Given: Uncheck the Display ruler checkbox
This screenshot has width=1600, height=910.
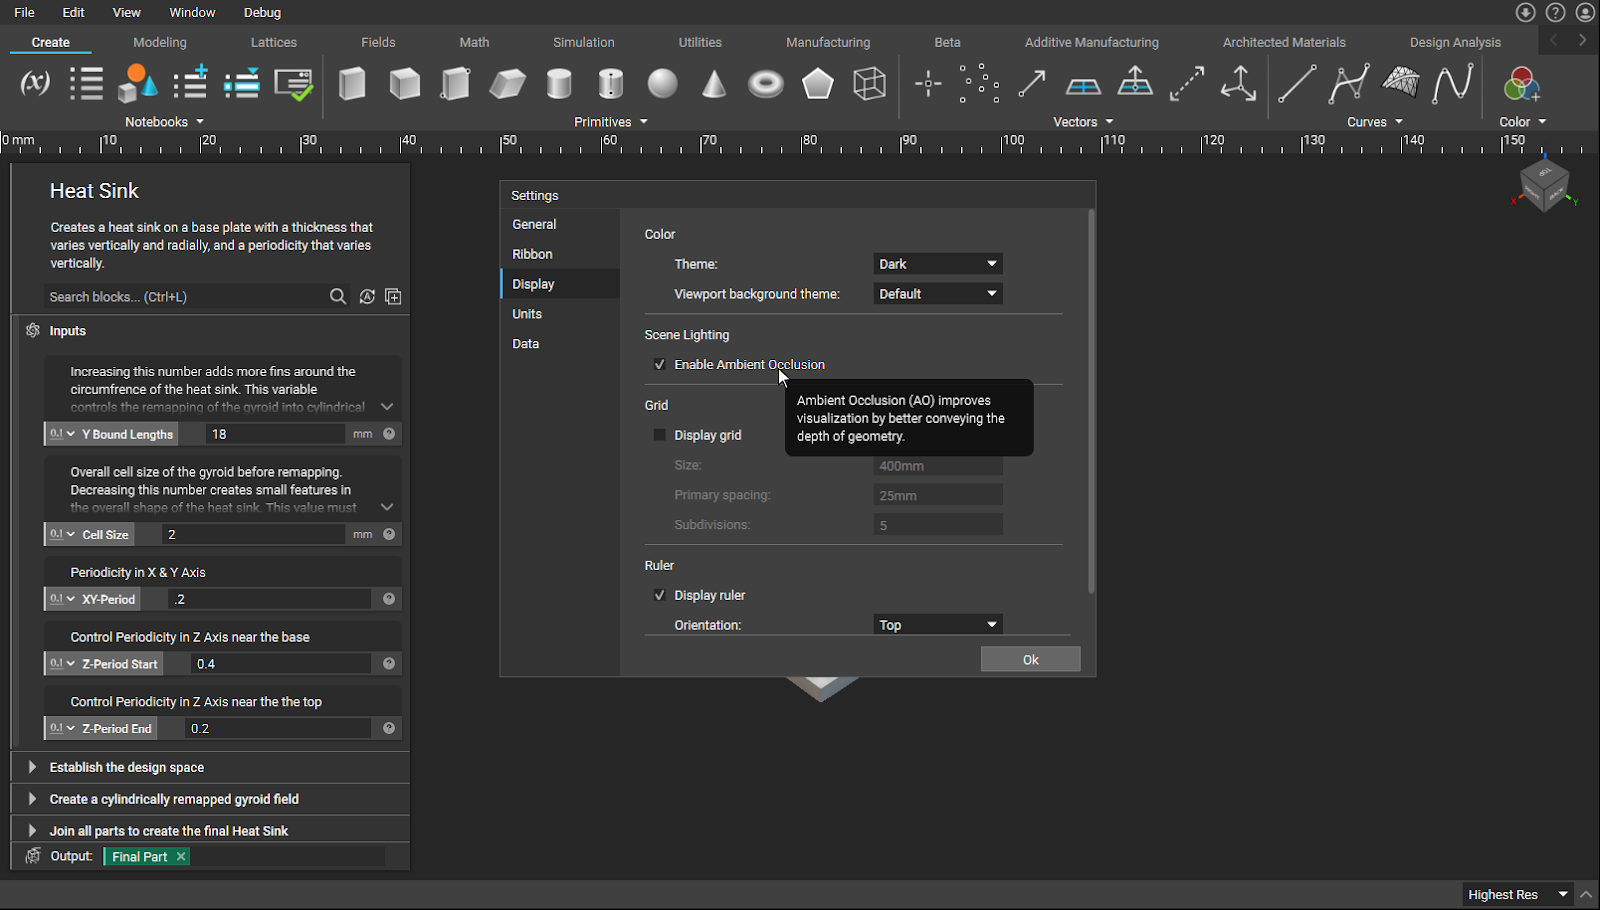Looking at the screenshot, I should [x=659, y=595].
